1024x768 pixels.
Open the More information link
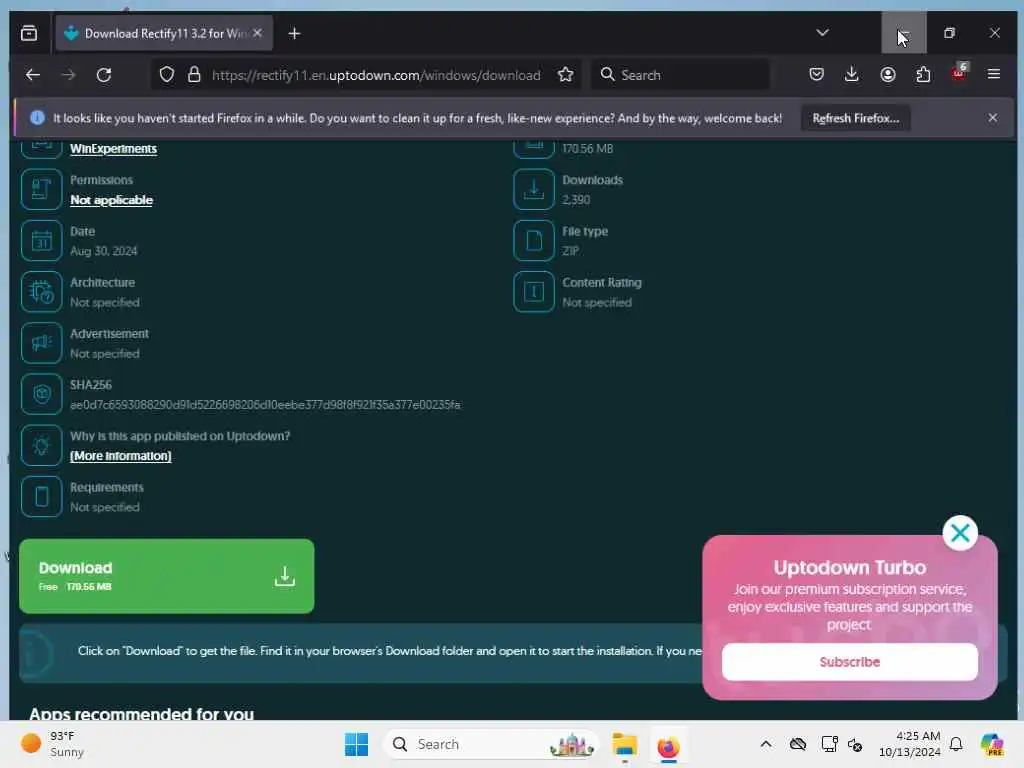coord(121,456)
